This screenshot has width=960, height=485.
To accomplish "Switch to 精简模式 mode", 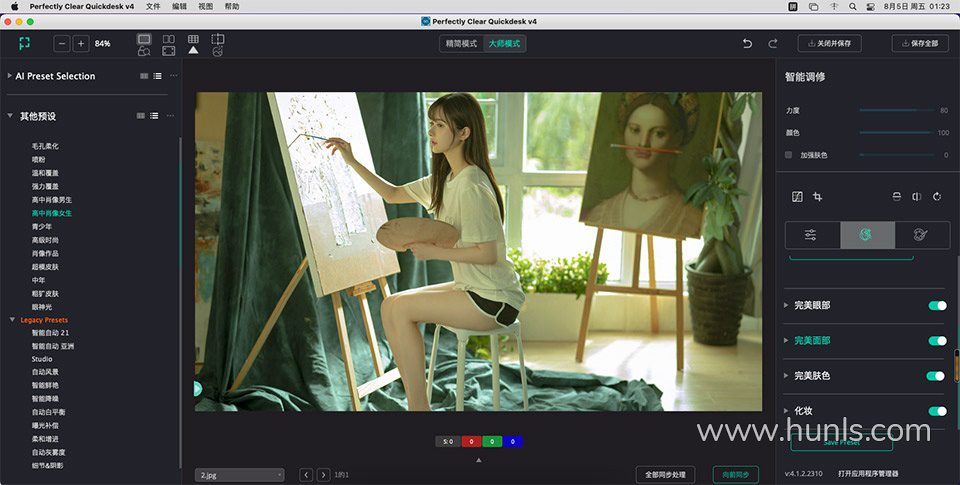I will [x=461, y=43].
